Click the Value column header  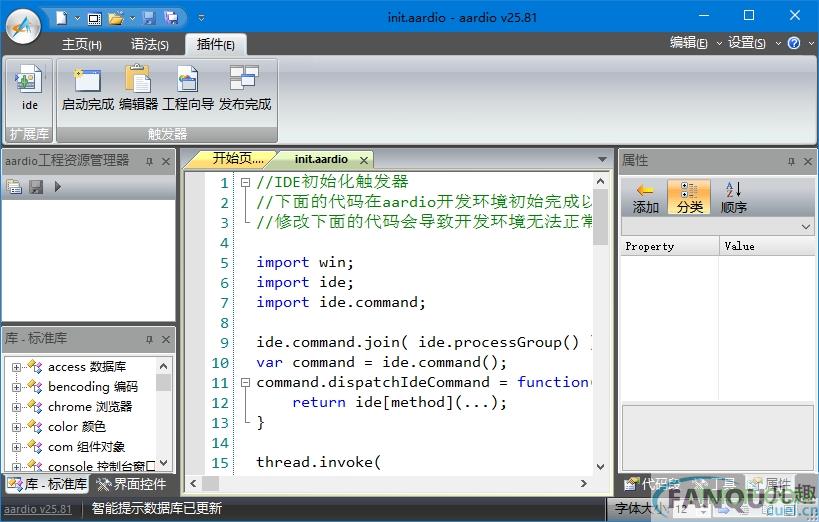point(767,246)
